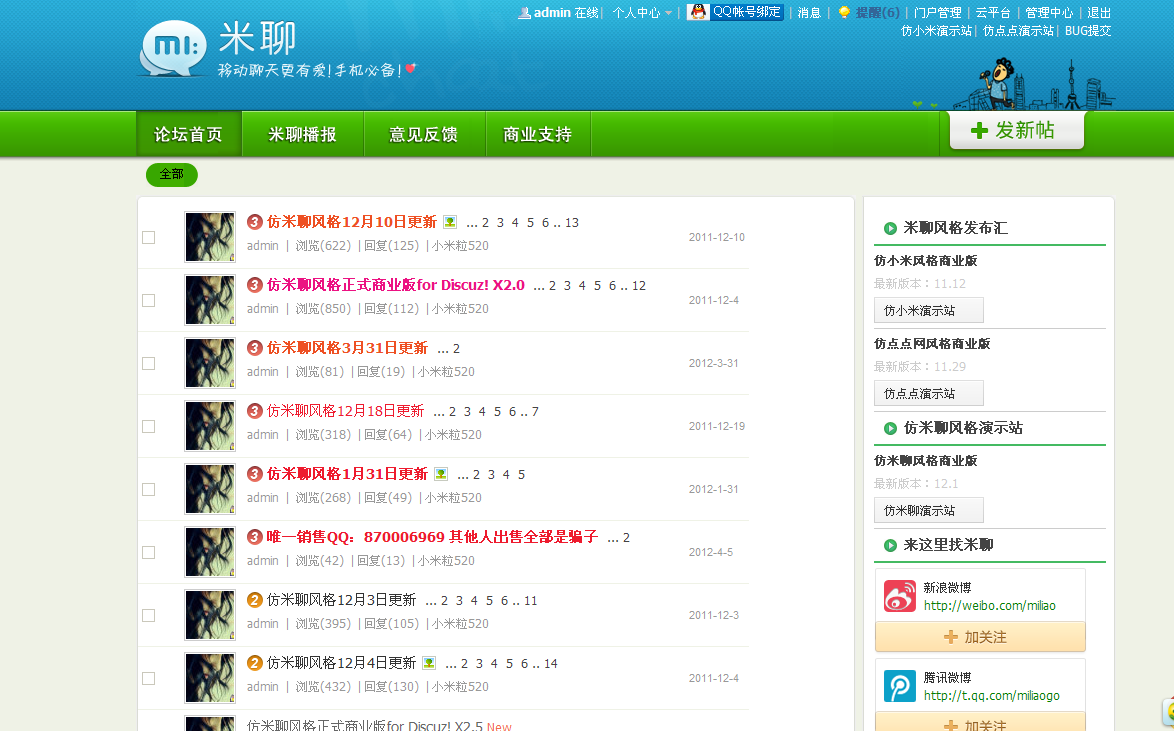Click image attachment icon on 12月10日更新 thread

pos(450,222)
